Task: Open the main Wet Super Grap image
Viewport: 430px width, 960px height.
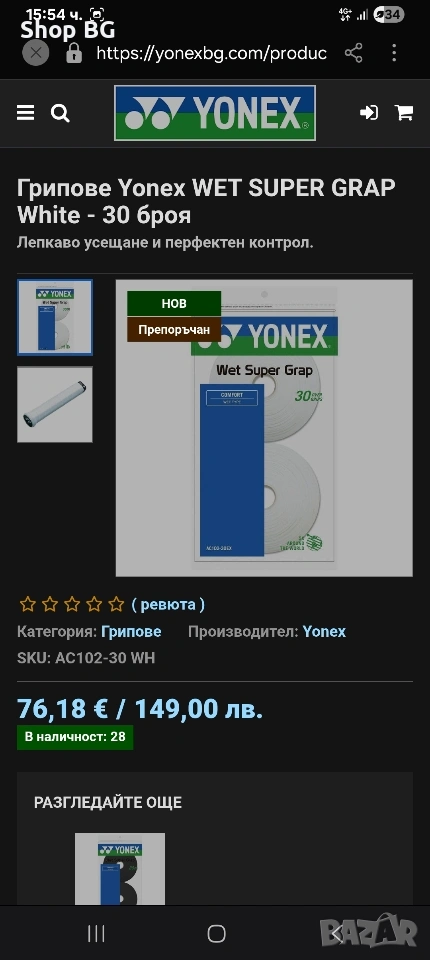Action: pyautogui.click(x=264, y=428)
